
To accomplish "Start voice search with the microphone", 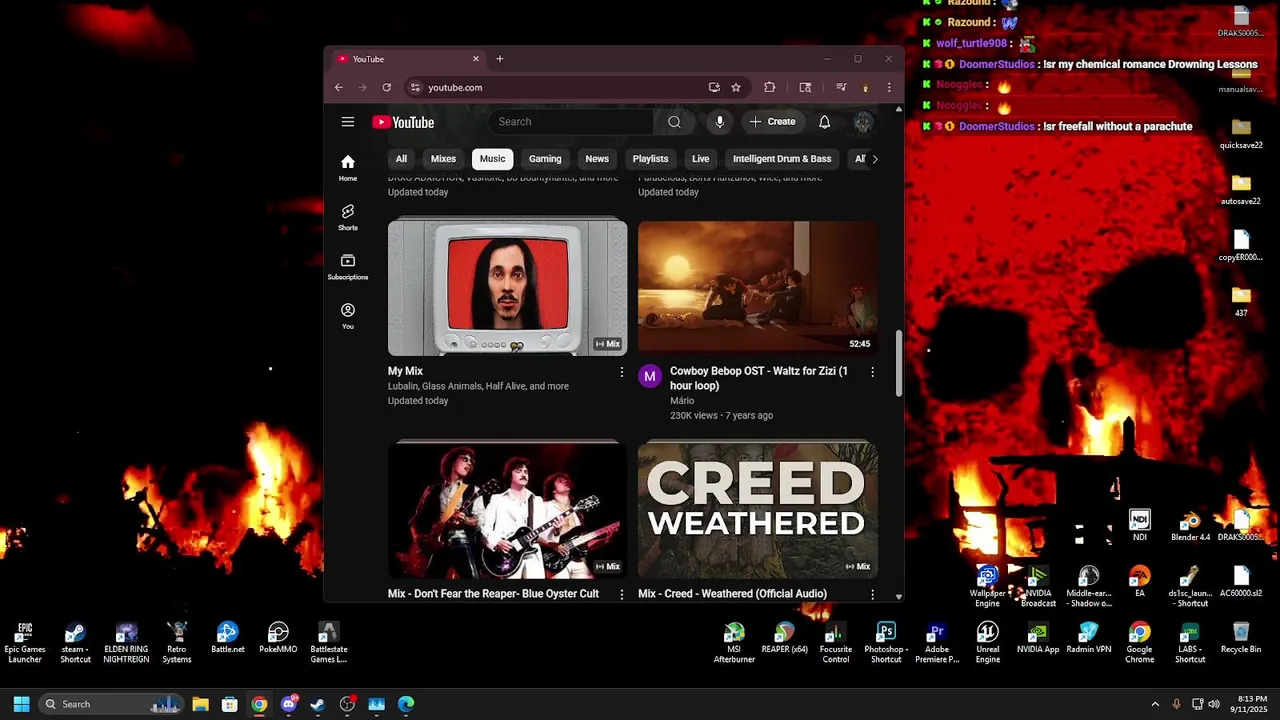I will [719, 122].
